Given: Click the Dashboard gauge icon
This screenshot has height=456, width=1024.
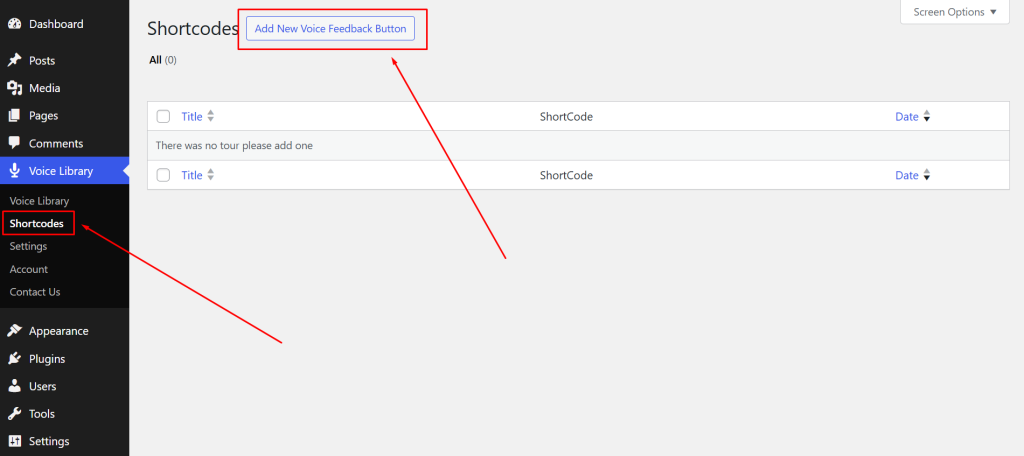Looking at the screenshot, I should [14, 24].
